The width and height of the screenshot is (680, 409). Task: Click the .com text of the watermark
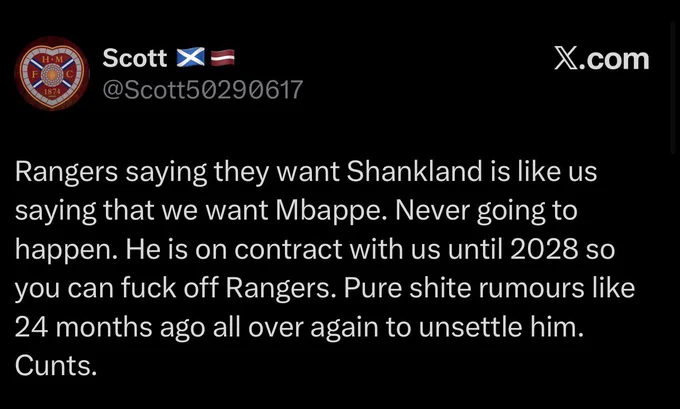tap(612, 59)
